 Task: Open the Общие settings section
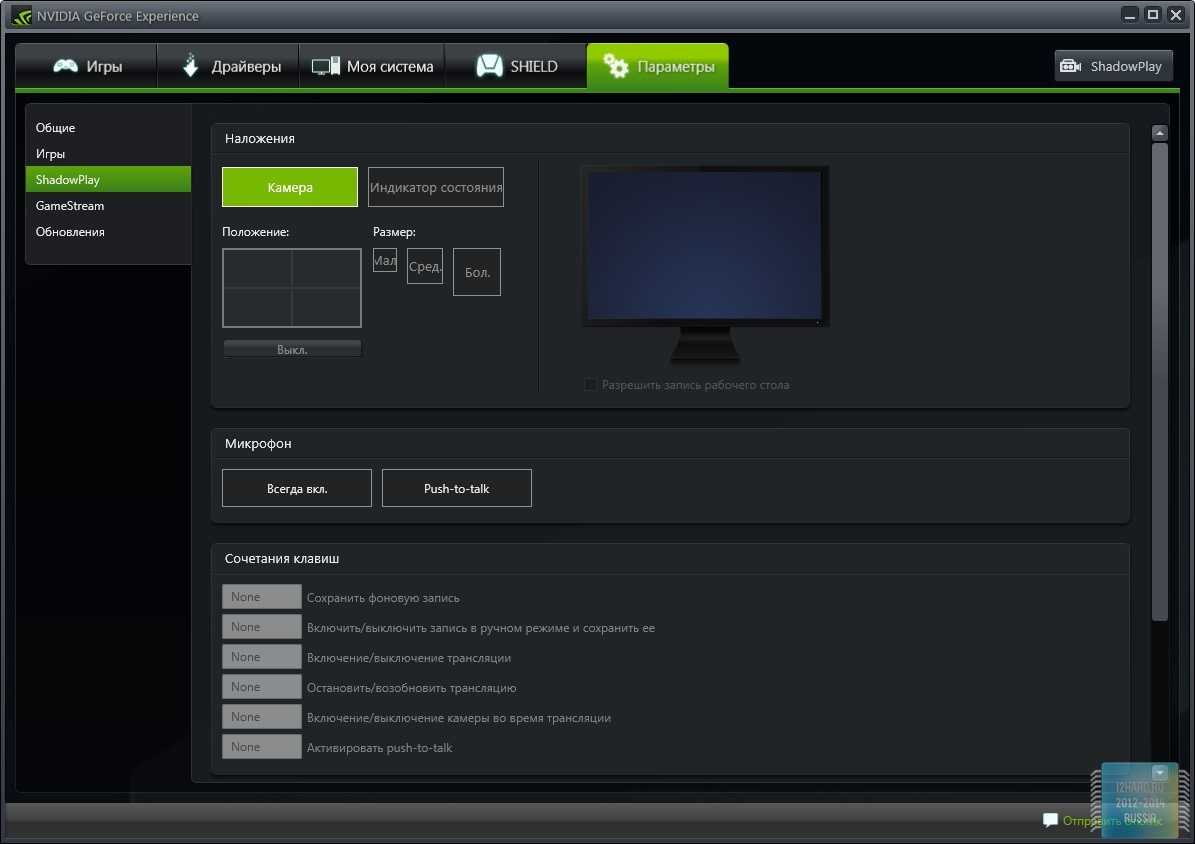(x=56, y=128)
